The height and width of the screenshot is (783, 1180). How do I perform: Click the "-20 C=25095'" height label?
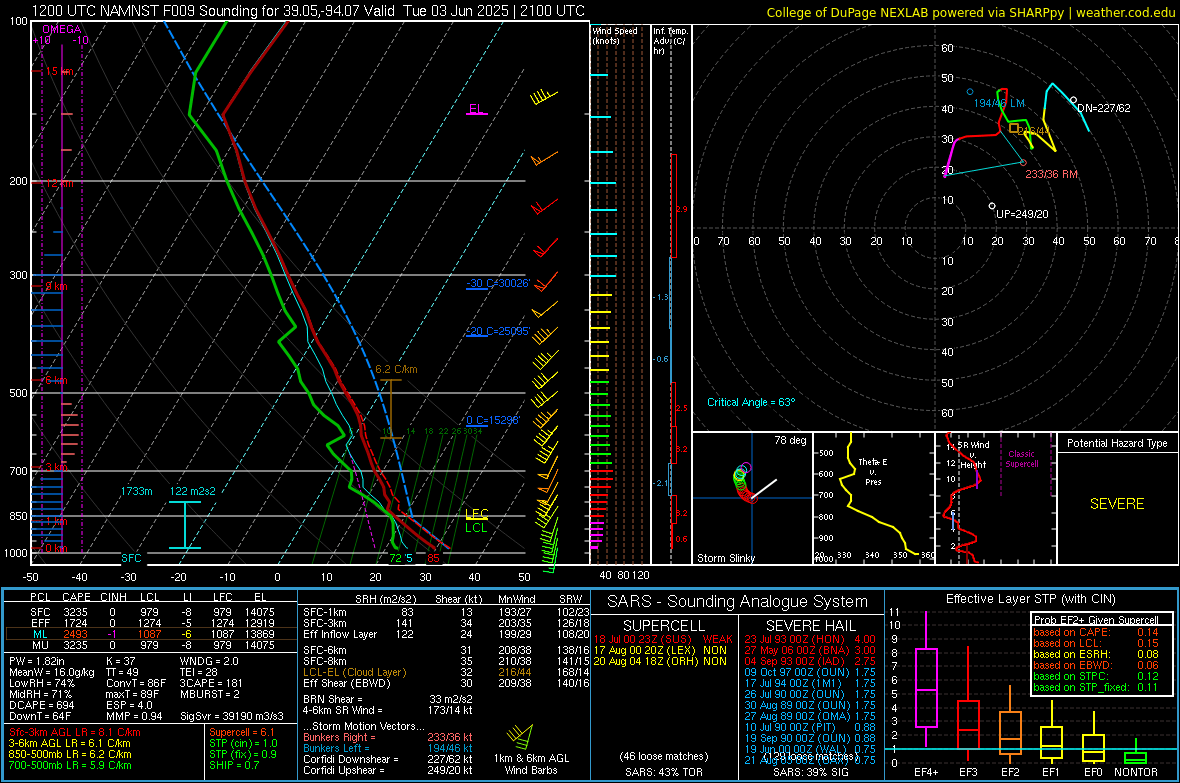tap(498, 331)
